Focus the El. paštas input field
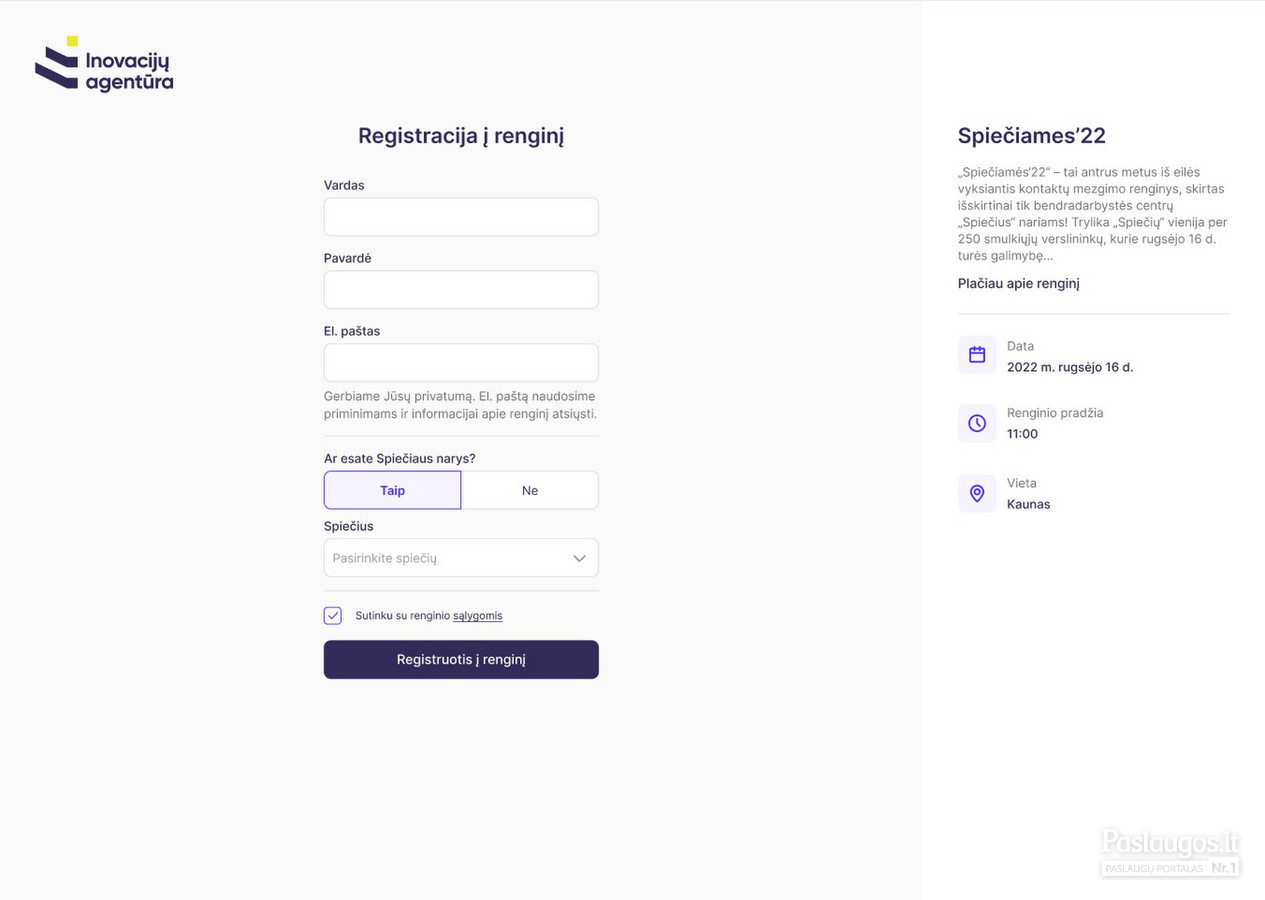The height and width of the screenshot is (900, 1265). pyautogui.click(x=461, y=363)
